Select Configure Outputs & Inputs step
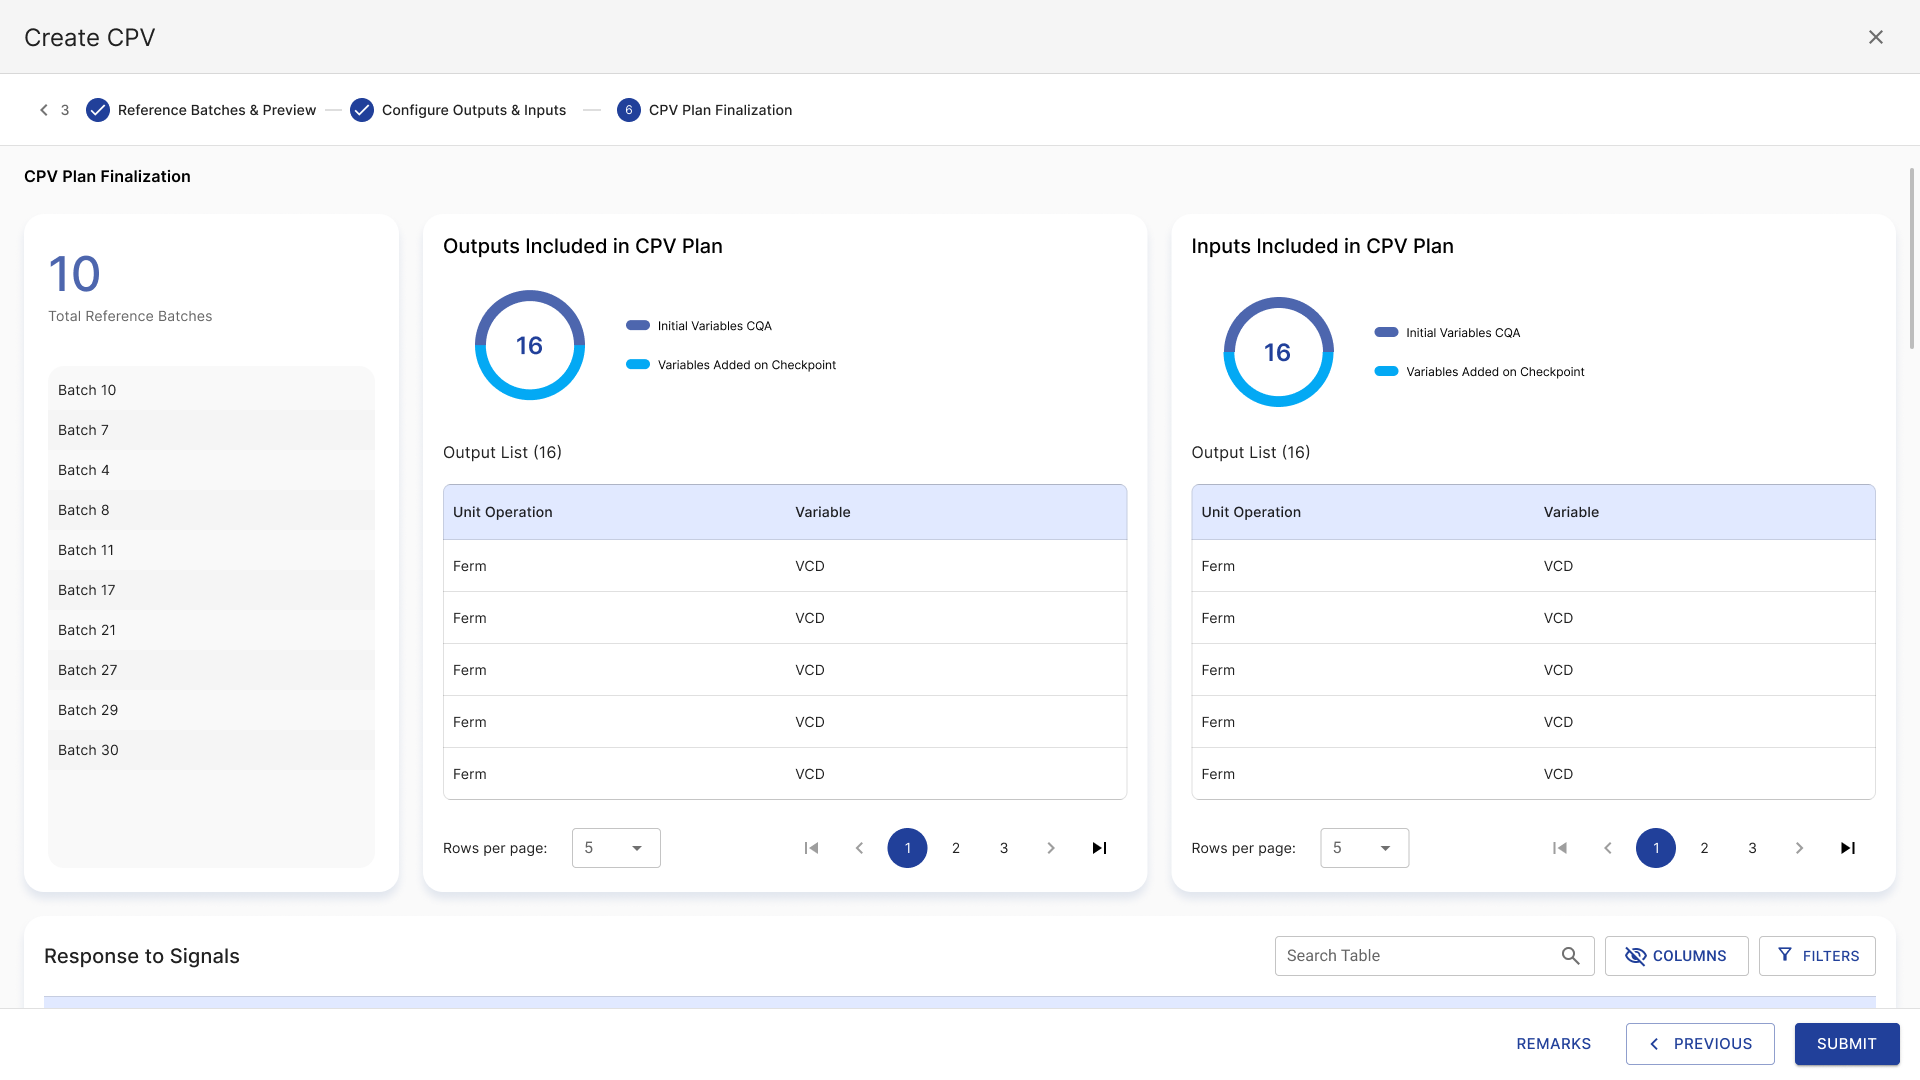Image resolution: width=1920 pixels, height=1080 pixels. click(458, 110)
